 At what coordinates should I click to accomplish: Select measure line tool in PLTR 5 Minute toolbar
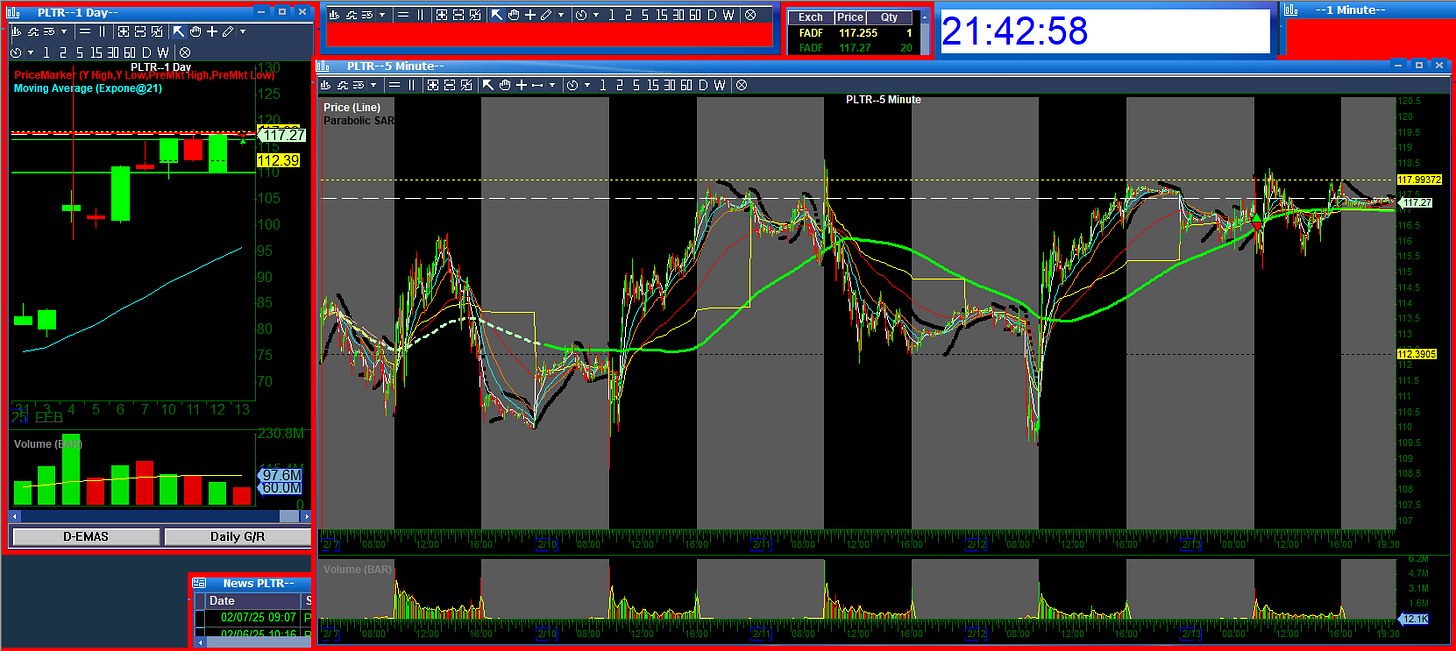click(x=537, y=85)
